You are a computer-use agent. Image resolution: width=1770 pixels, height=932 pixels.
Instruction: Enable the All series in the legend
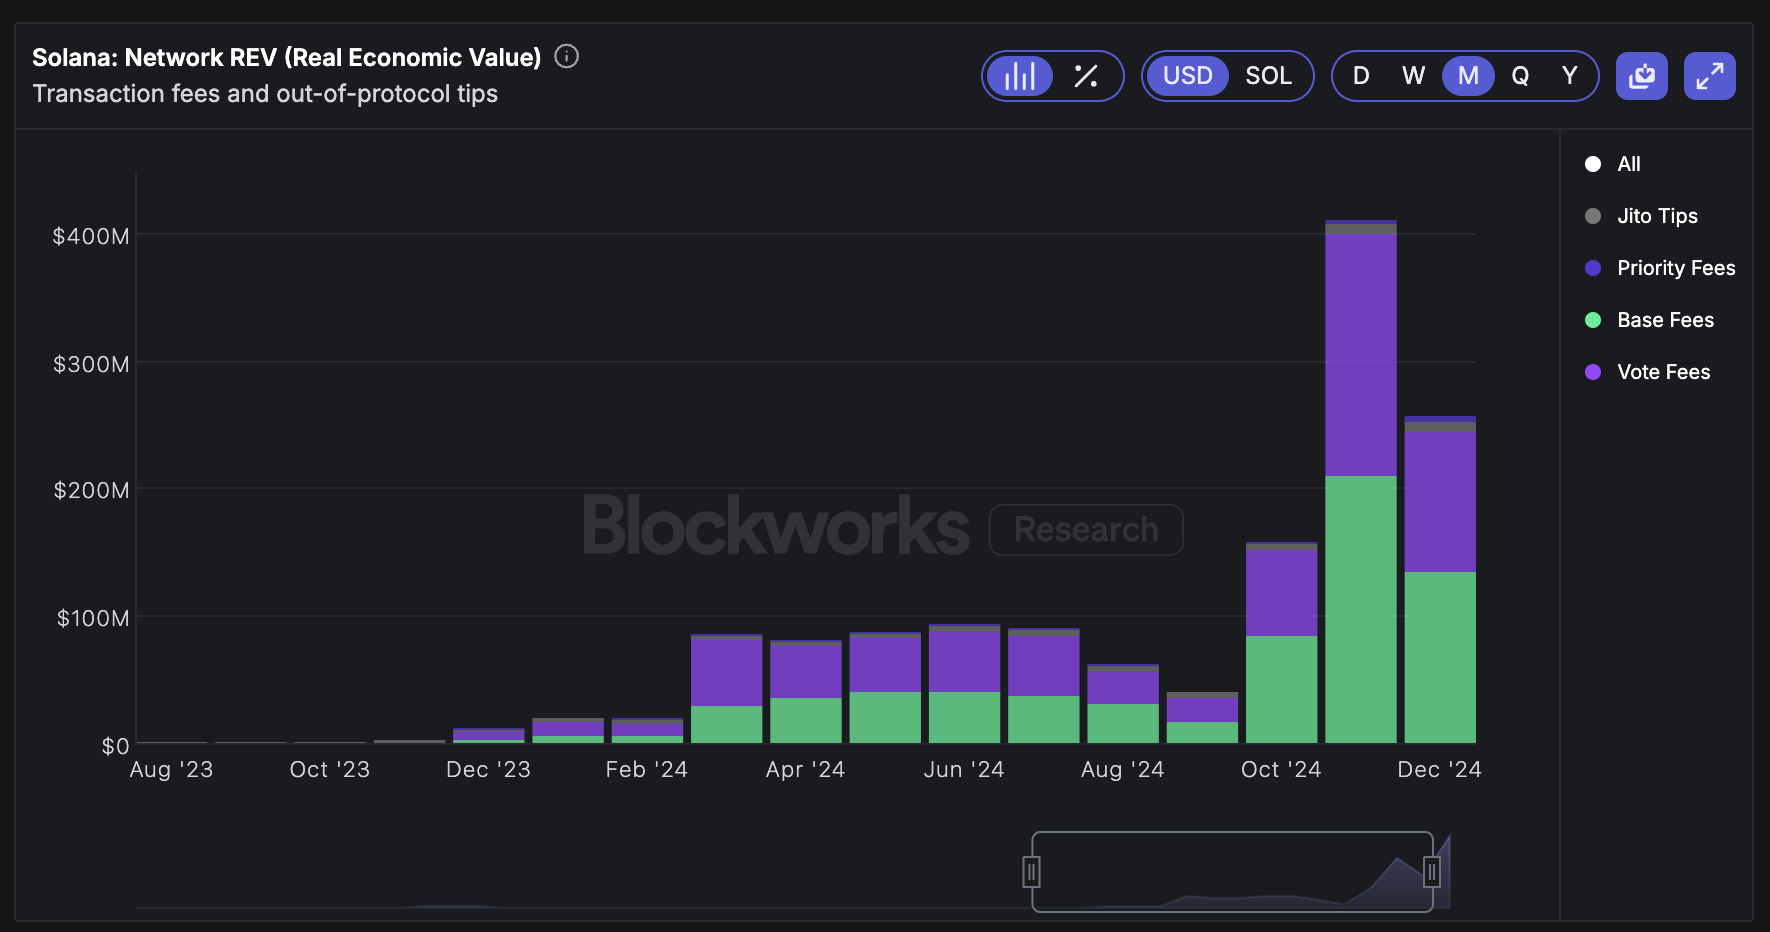pos(1592,163)
